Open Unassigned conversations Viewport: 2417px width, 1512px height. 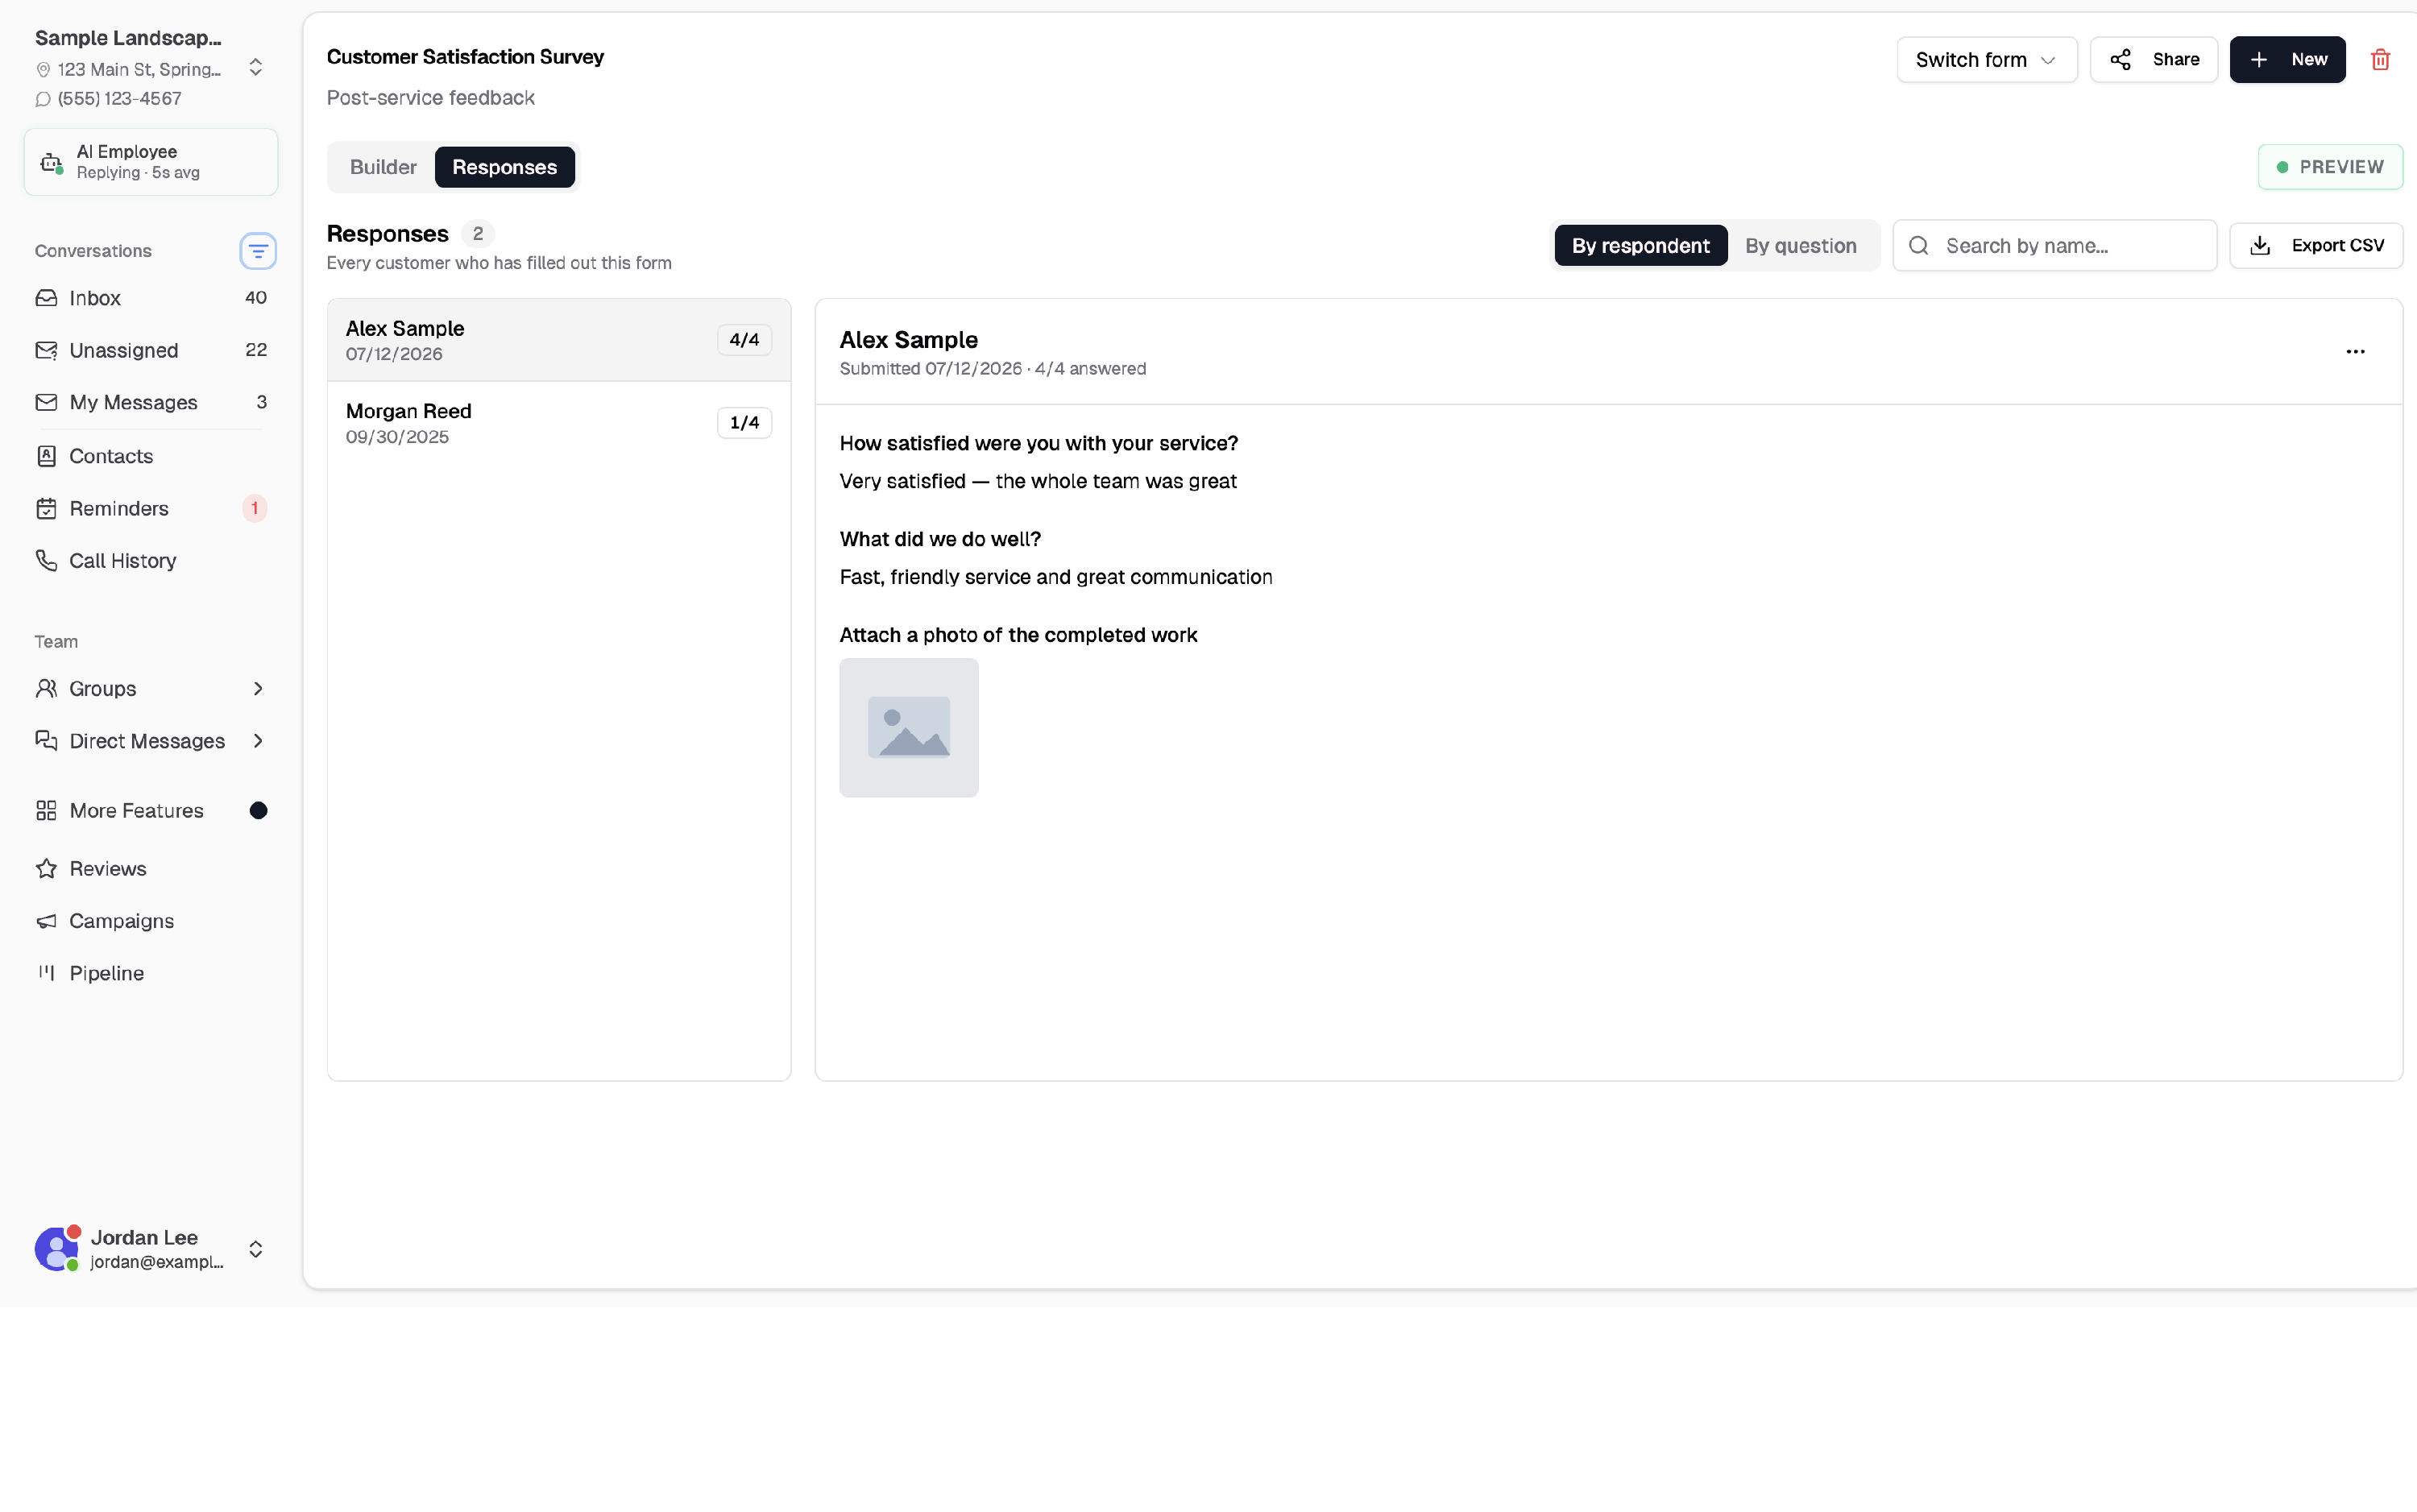(x=151, y=350)
